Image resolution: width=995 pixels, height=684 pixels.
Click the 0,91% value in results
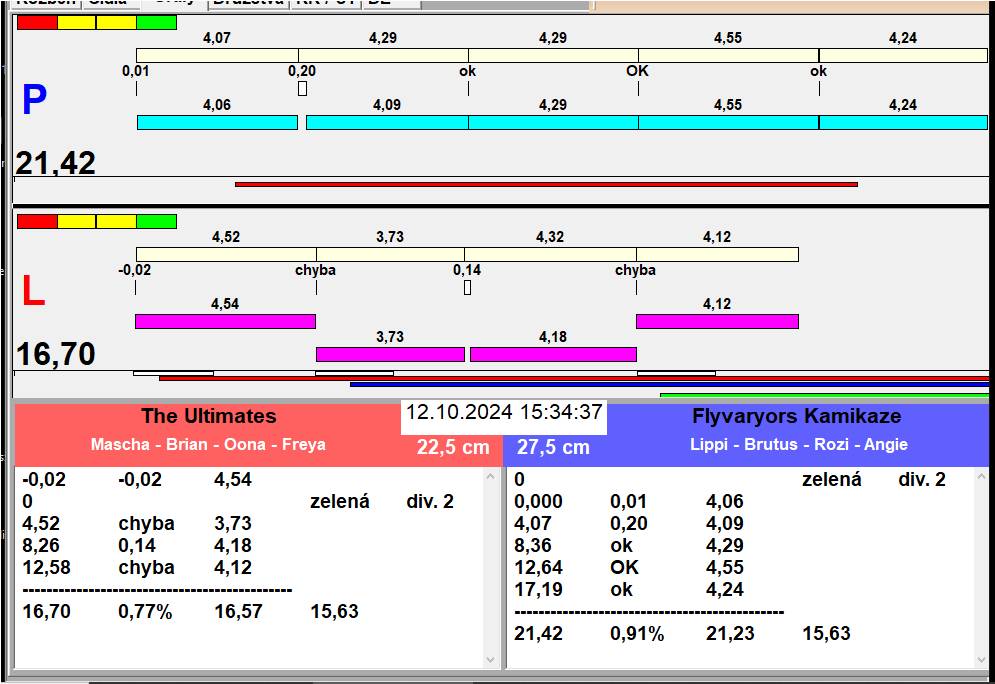637,633
